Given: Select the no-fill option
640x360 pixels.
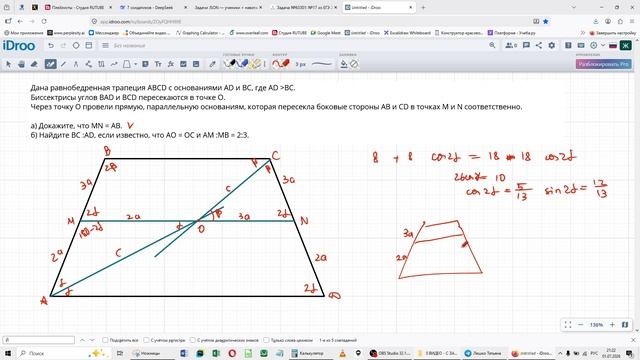Looking at the screenshot, I should pos(354,64).
